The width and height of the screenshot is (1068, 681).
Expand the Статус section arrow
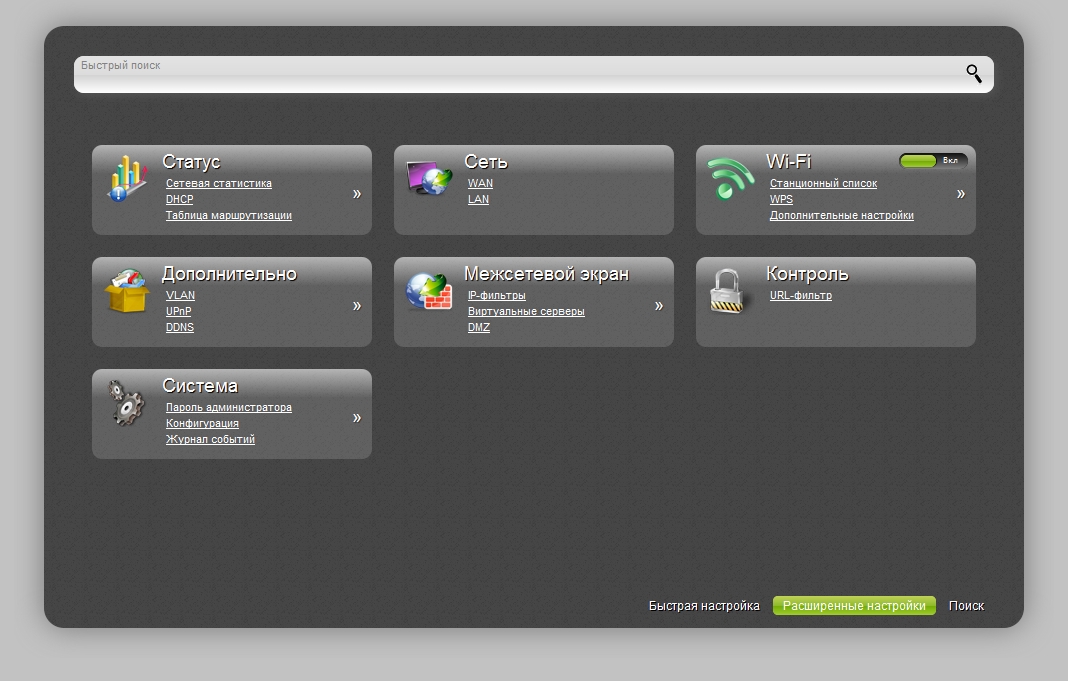[357, 194]
